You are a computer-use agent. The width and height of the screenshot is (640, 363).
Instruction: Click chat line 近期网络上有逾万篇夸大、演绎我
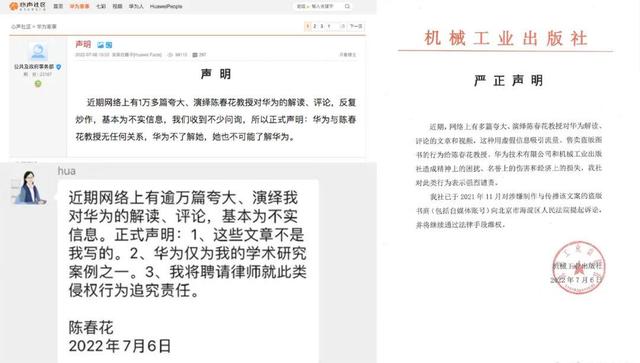183,198
